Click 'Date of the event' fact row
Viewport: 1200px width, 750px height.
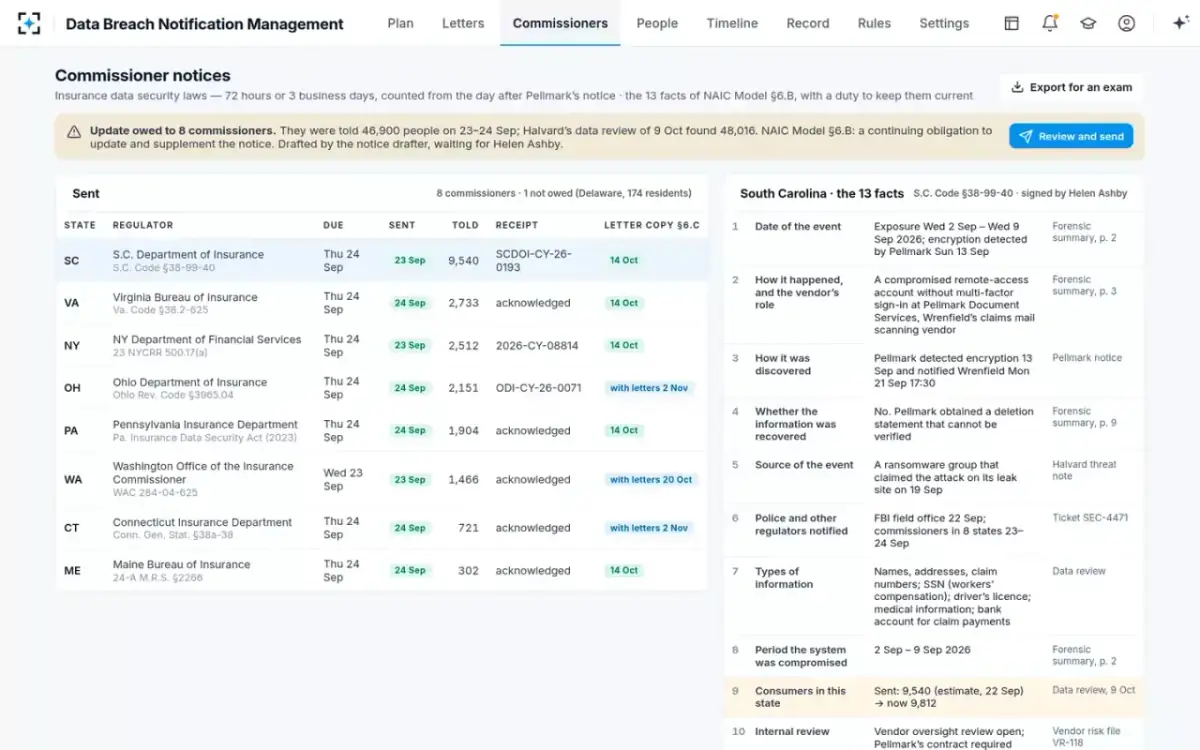[x=934, y=239]
